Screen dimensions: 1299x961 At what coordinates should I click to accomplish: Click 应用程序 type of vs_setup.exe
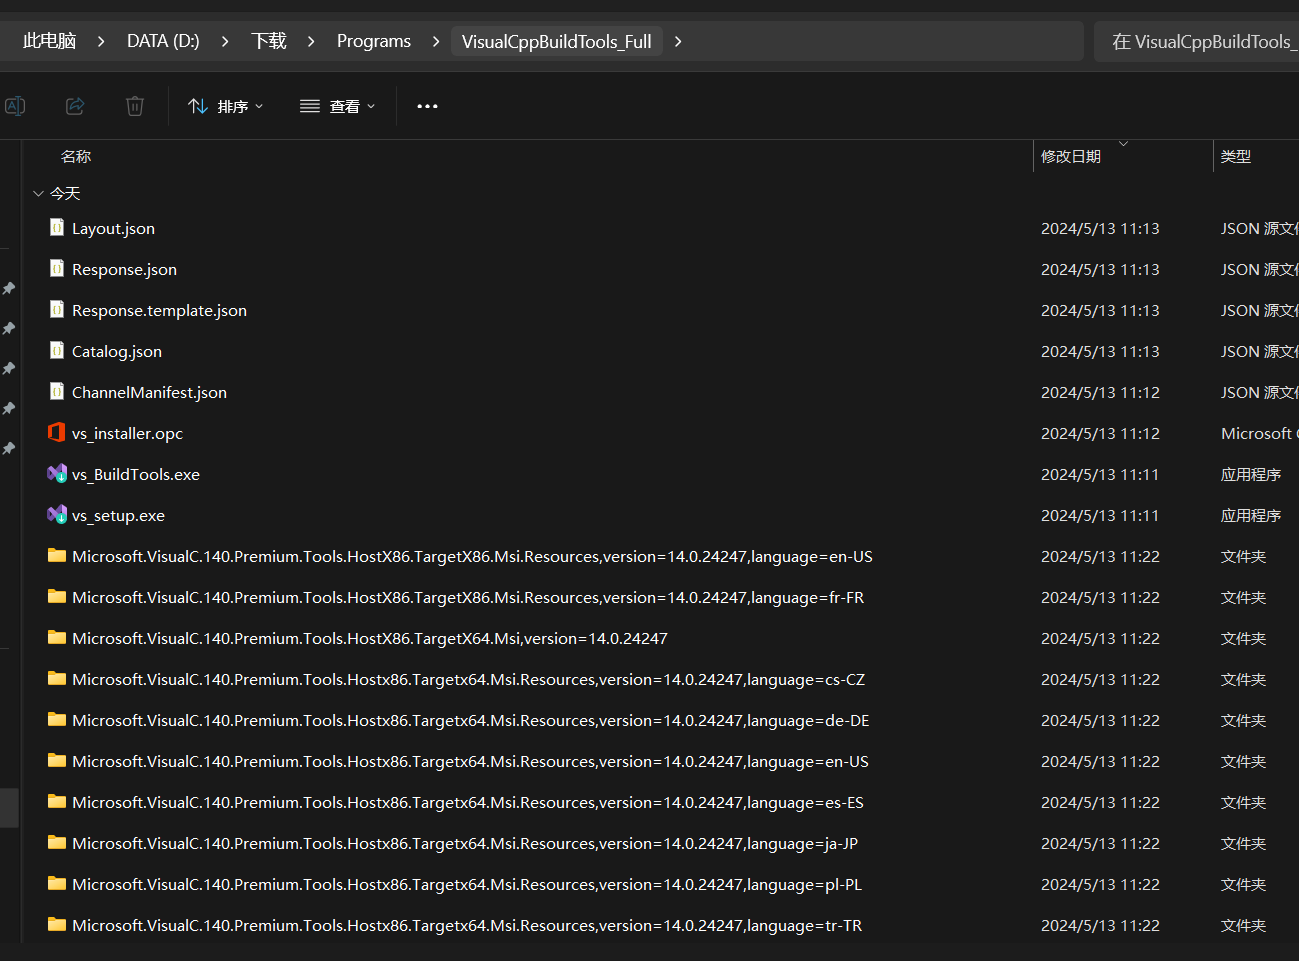tap(1251, 516)
